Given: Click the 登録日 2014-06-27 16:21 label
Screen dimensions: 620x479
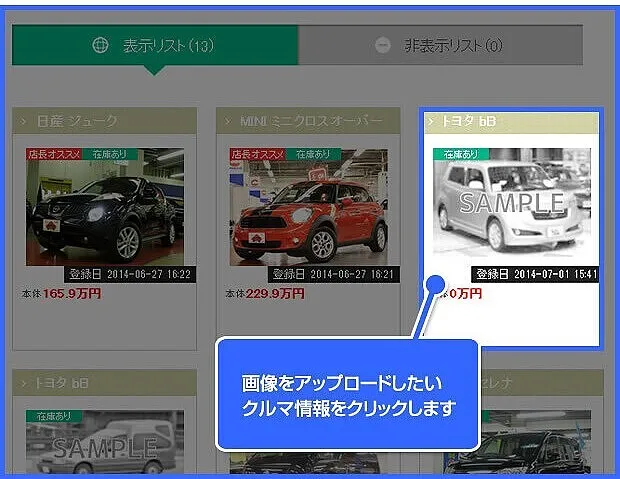Looking at the screenshot, I should (334, 274).
